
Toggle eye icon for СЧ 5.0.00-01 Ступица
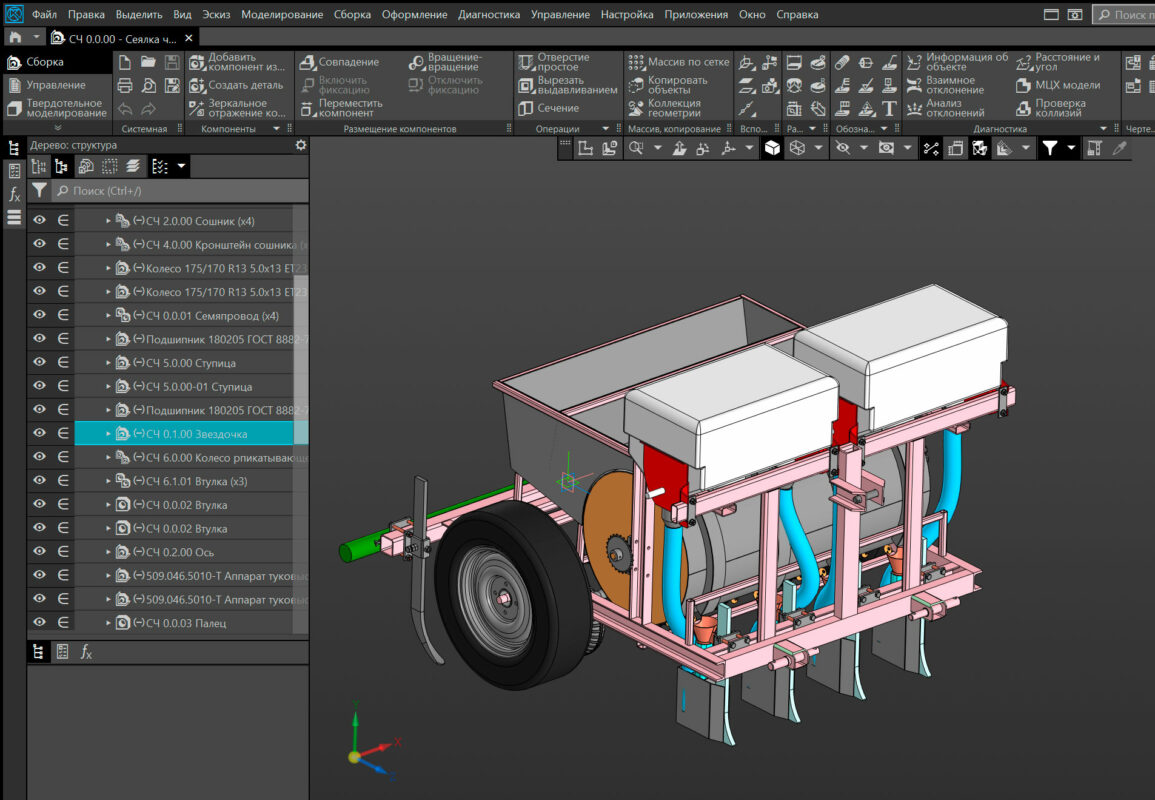click(39, 385)
